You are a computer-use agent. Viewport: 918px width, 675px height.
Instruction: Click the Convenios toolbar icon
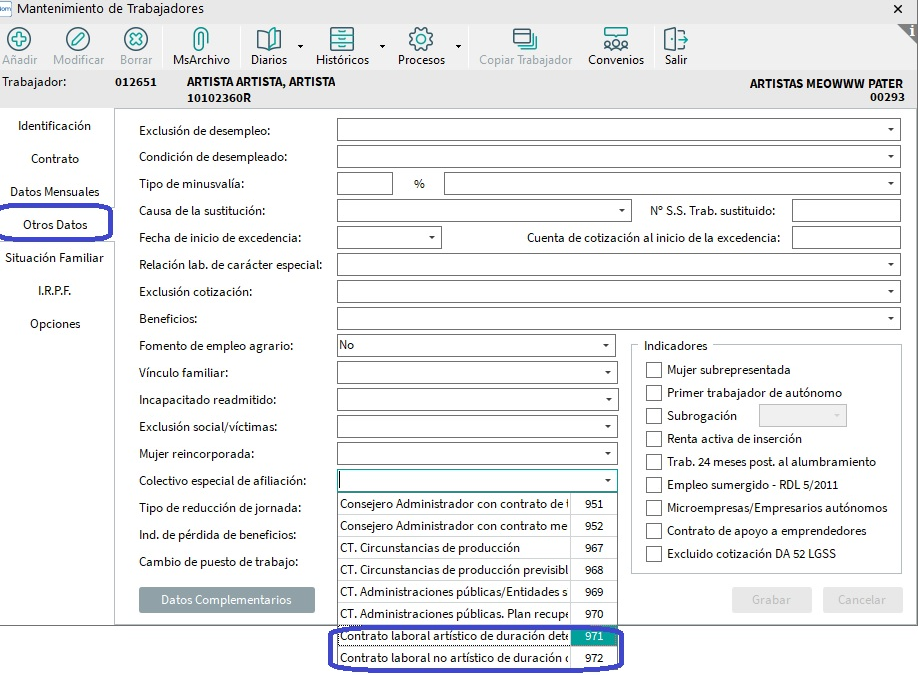(616, 40)
